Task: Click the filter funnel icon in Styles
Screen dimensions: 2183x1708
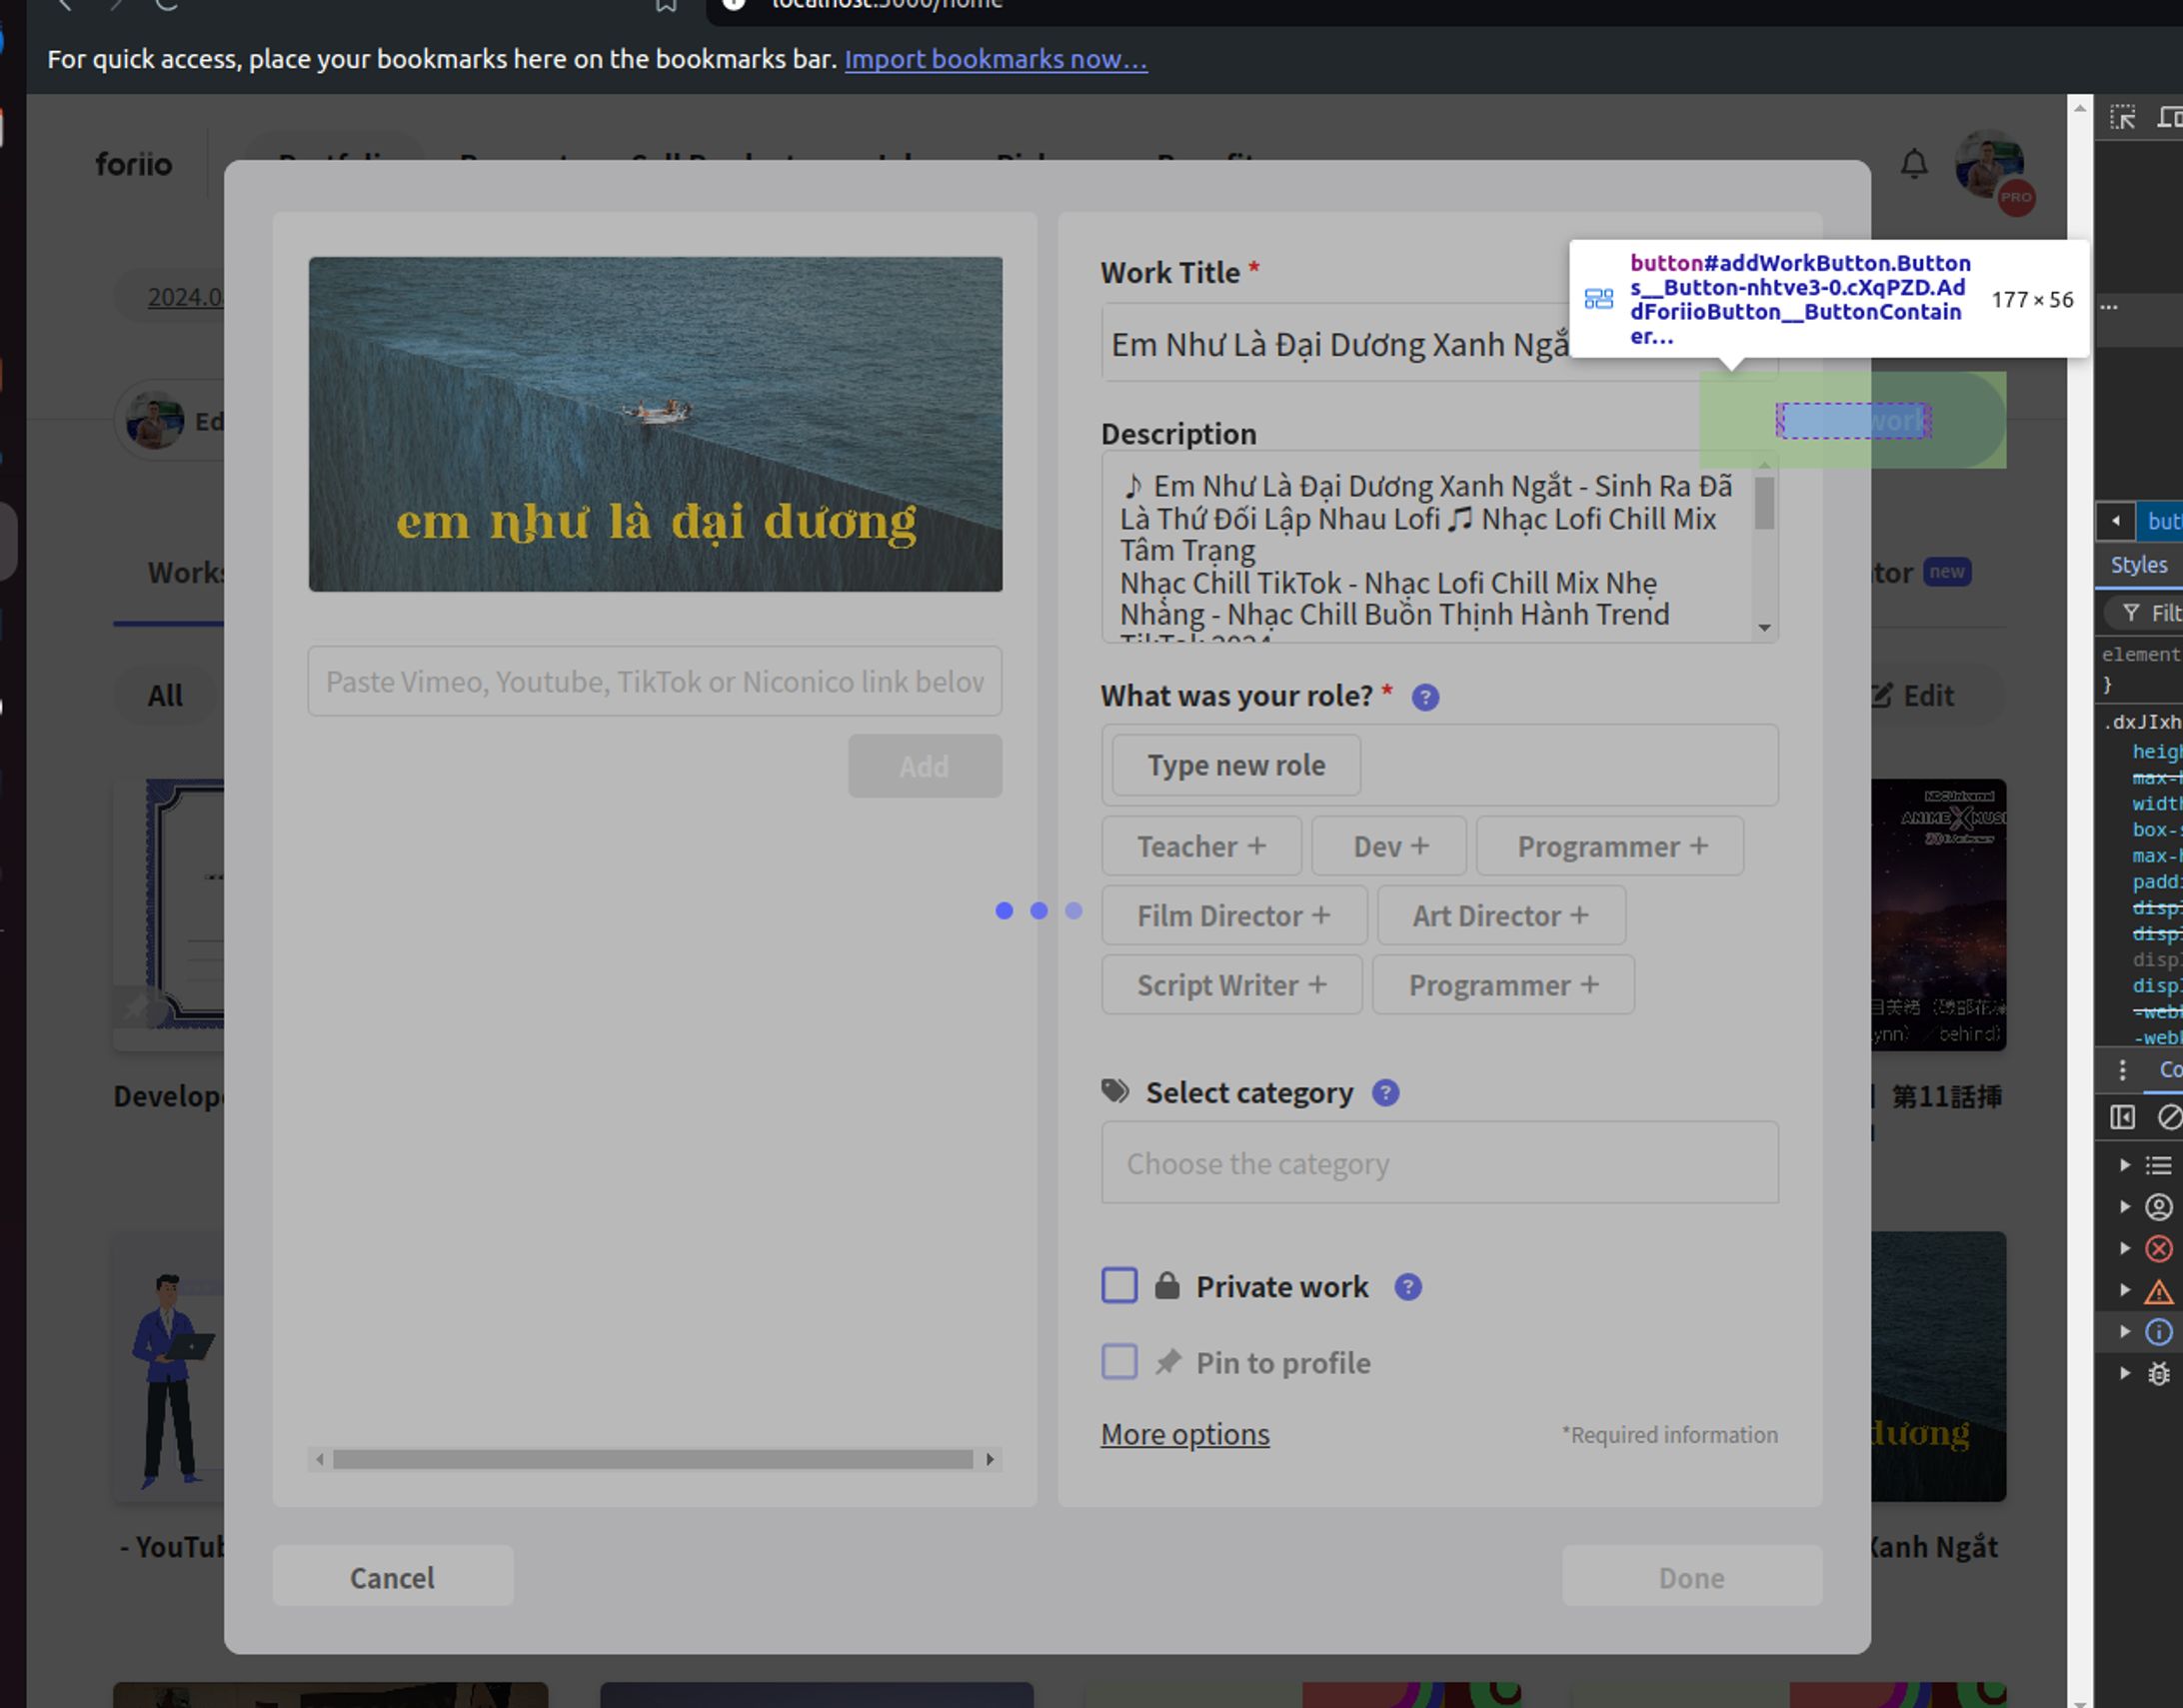Action: 2131,612
